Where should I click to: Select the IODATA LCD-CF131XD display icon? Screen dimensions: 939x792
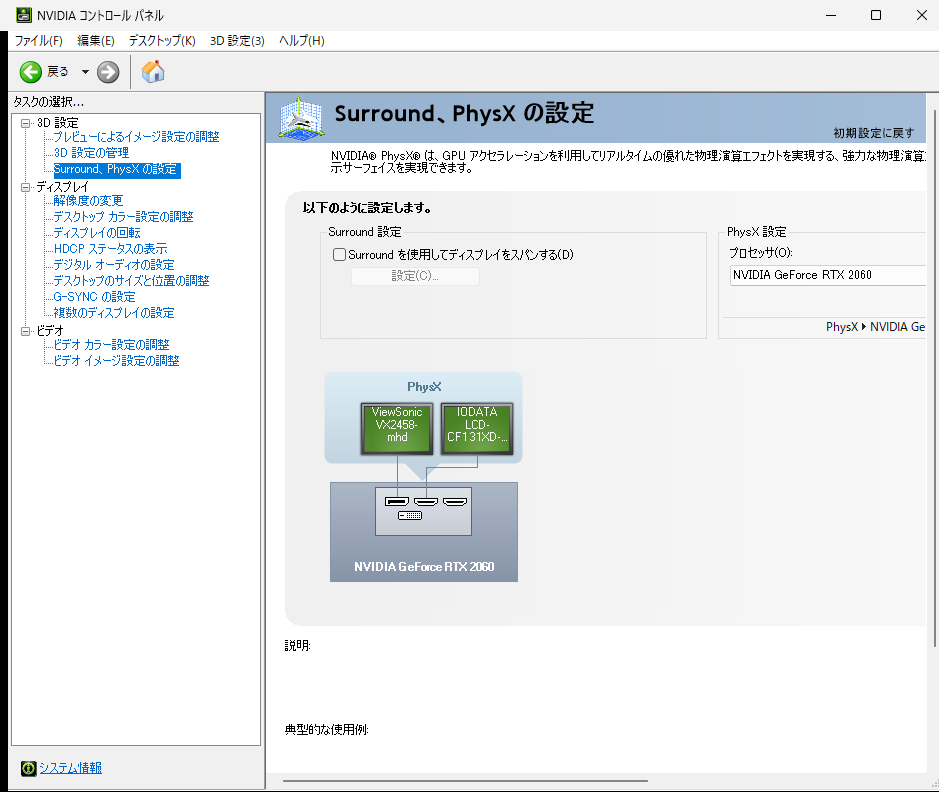(477, 428)
